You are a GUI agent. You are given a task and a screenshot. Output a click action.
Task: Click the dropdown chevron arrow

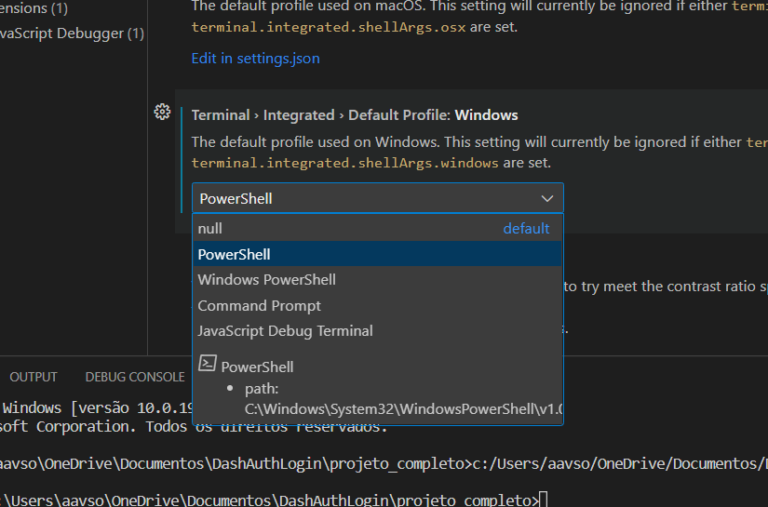pyautogui.click(x=547, y=198)
